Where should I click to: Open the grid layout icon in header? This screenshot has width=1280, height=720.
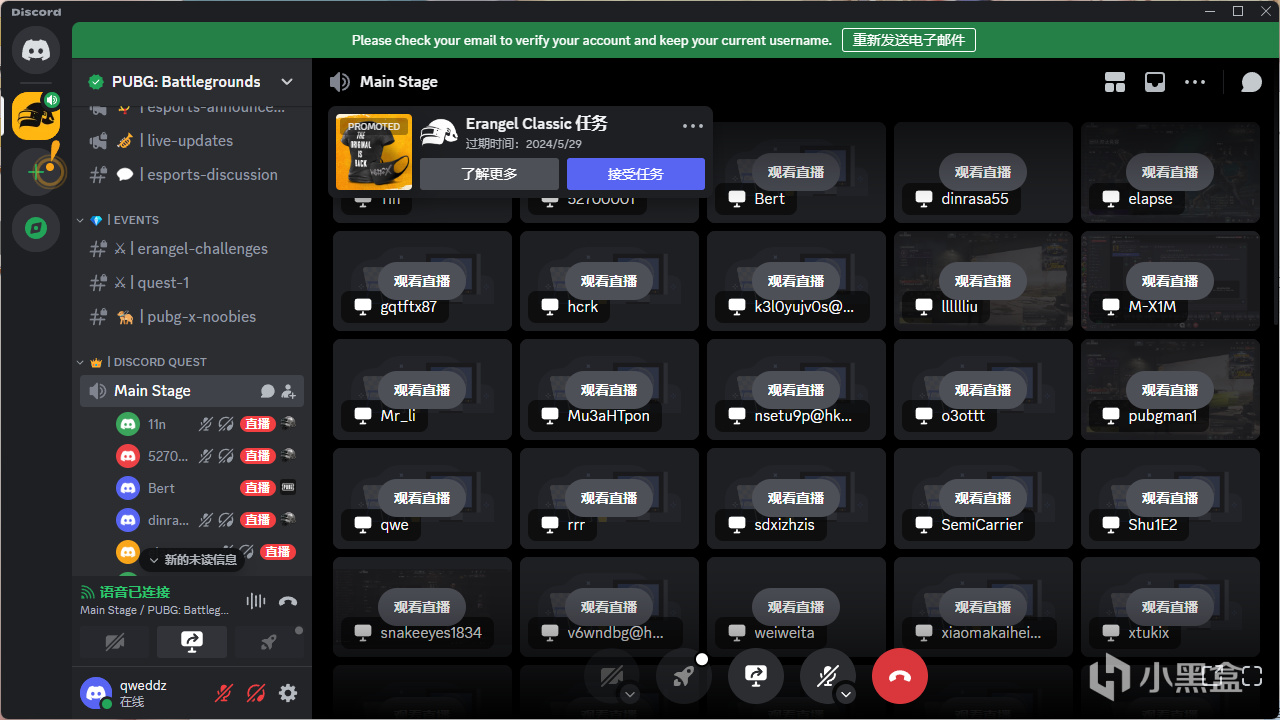(x=1115, y=82)
